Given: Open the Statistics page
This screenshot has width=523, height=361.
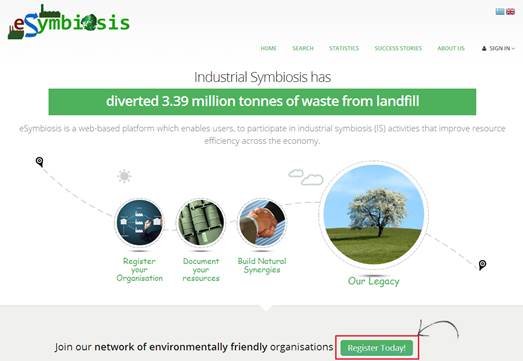Looking at the screenshot, I should click(x=344, y=48).
